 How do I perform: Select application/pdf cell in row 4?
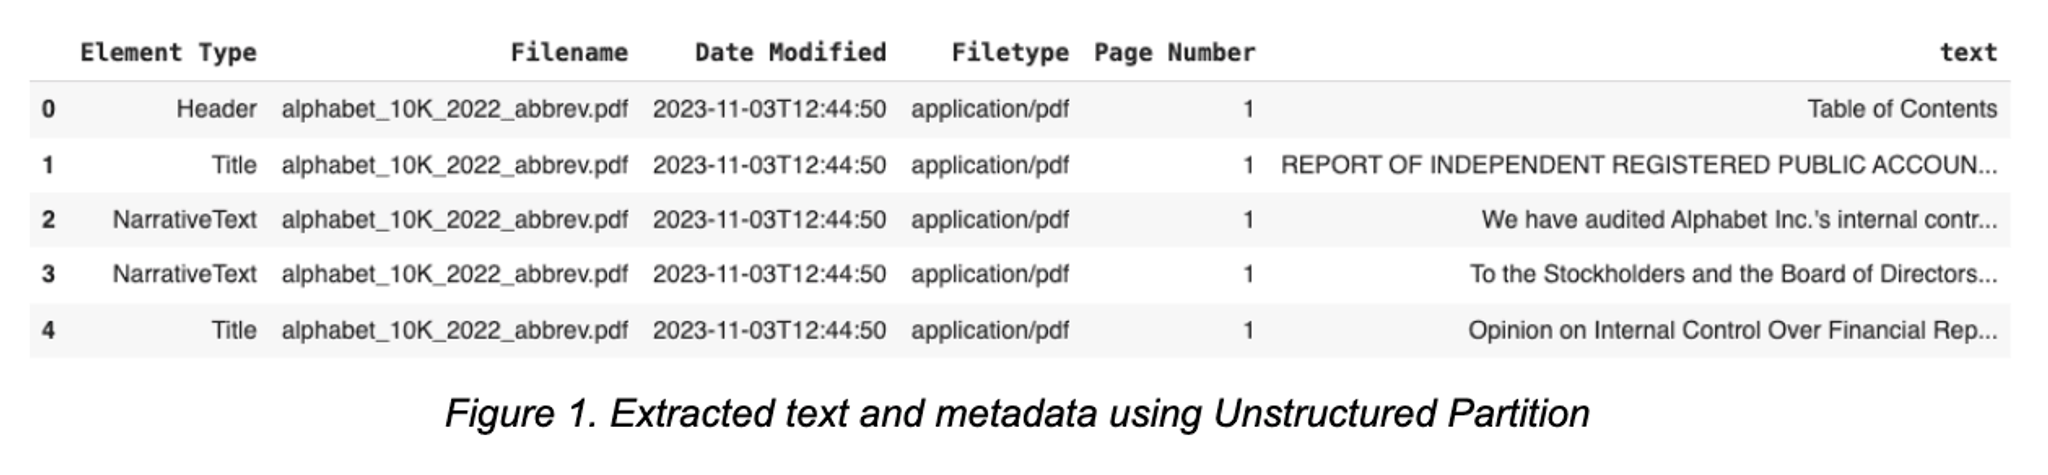pyautogui.click(x=990, y=330)
